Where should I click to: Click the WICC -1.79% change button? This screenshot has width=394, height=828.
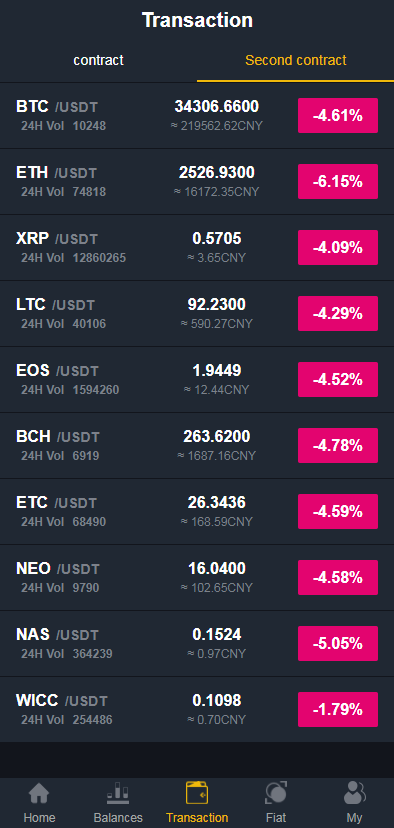click(338, 710)
